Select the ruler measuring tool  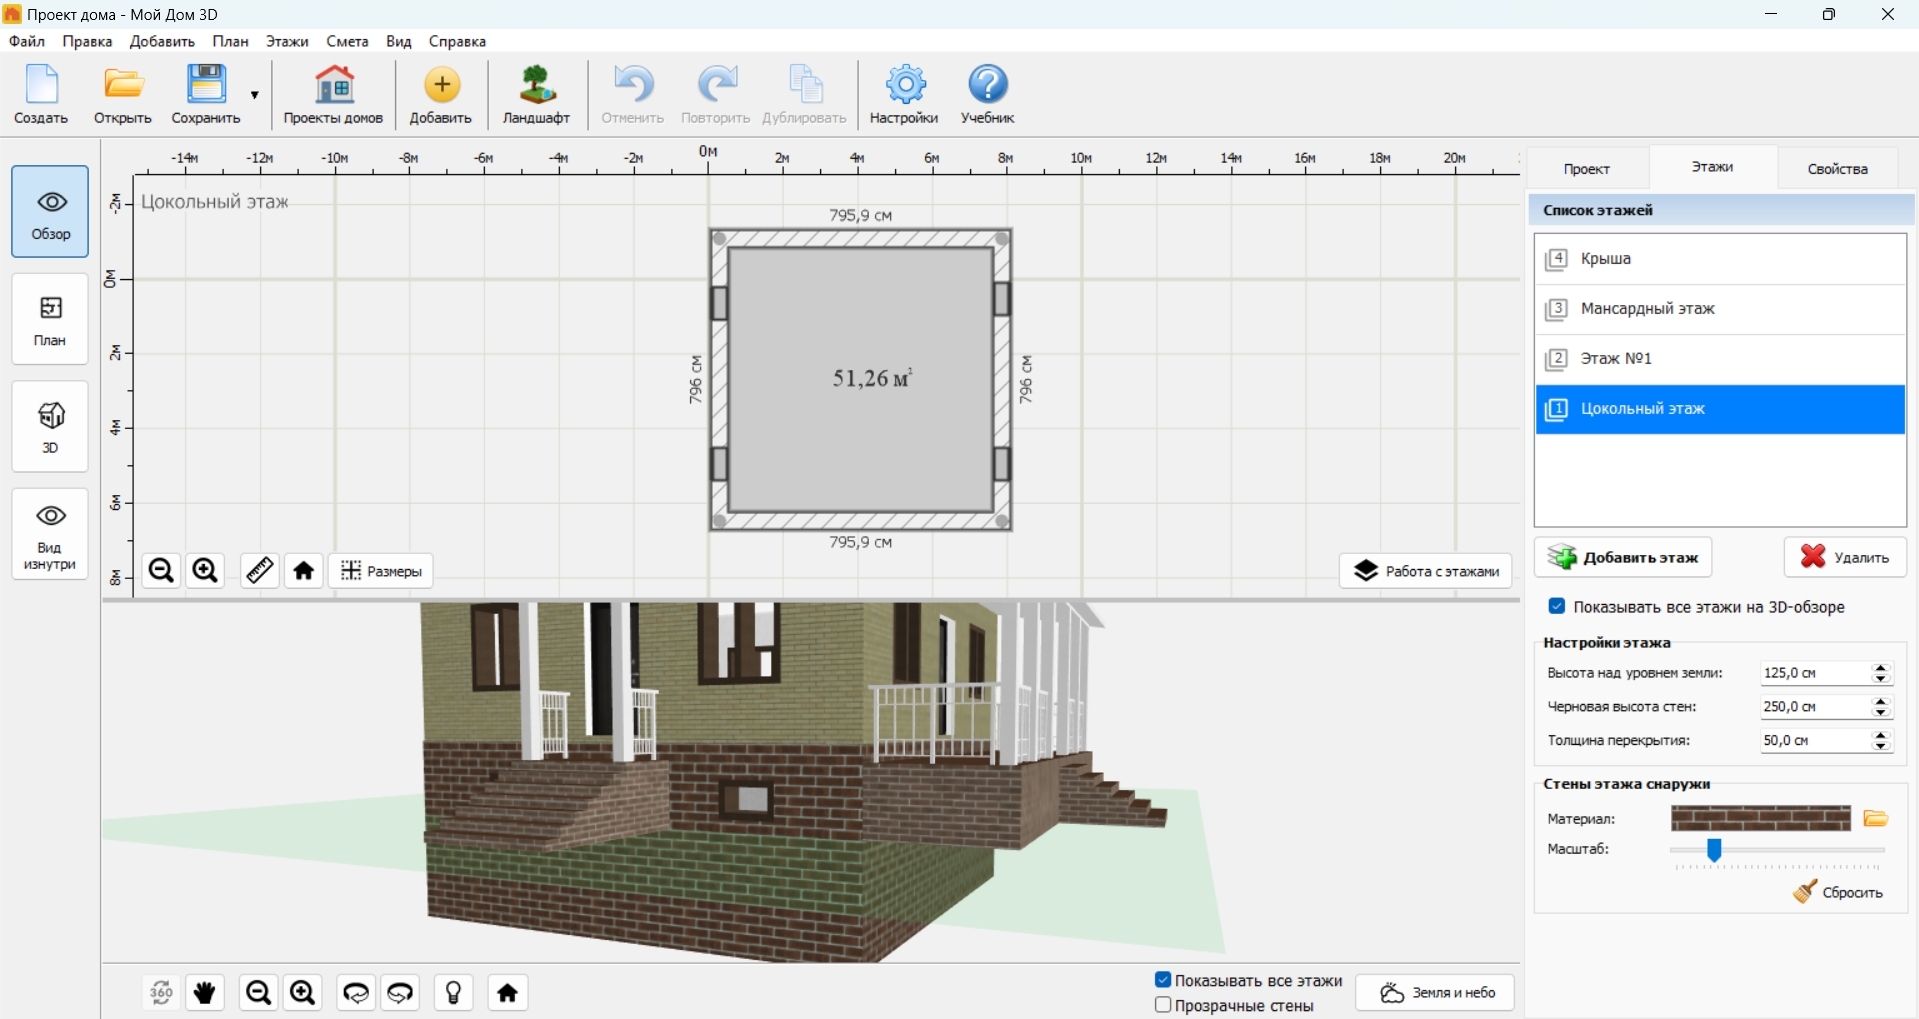pos(260,571)
